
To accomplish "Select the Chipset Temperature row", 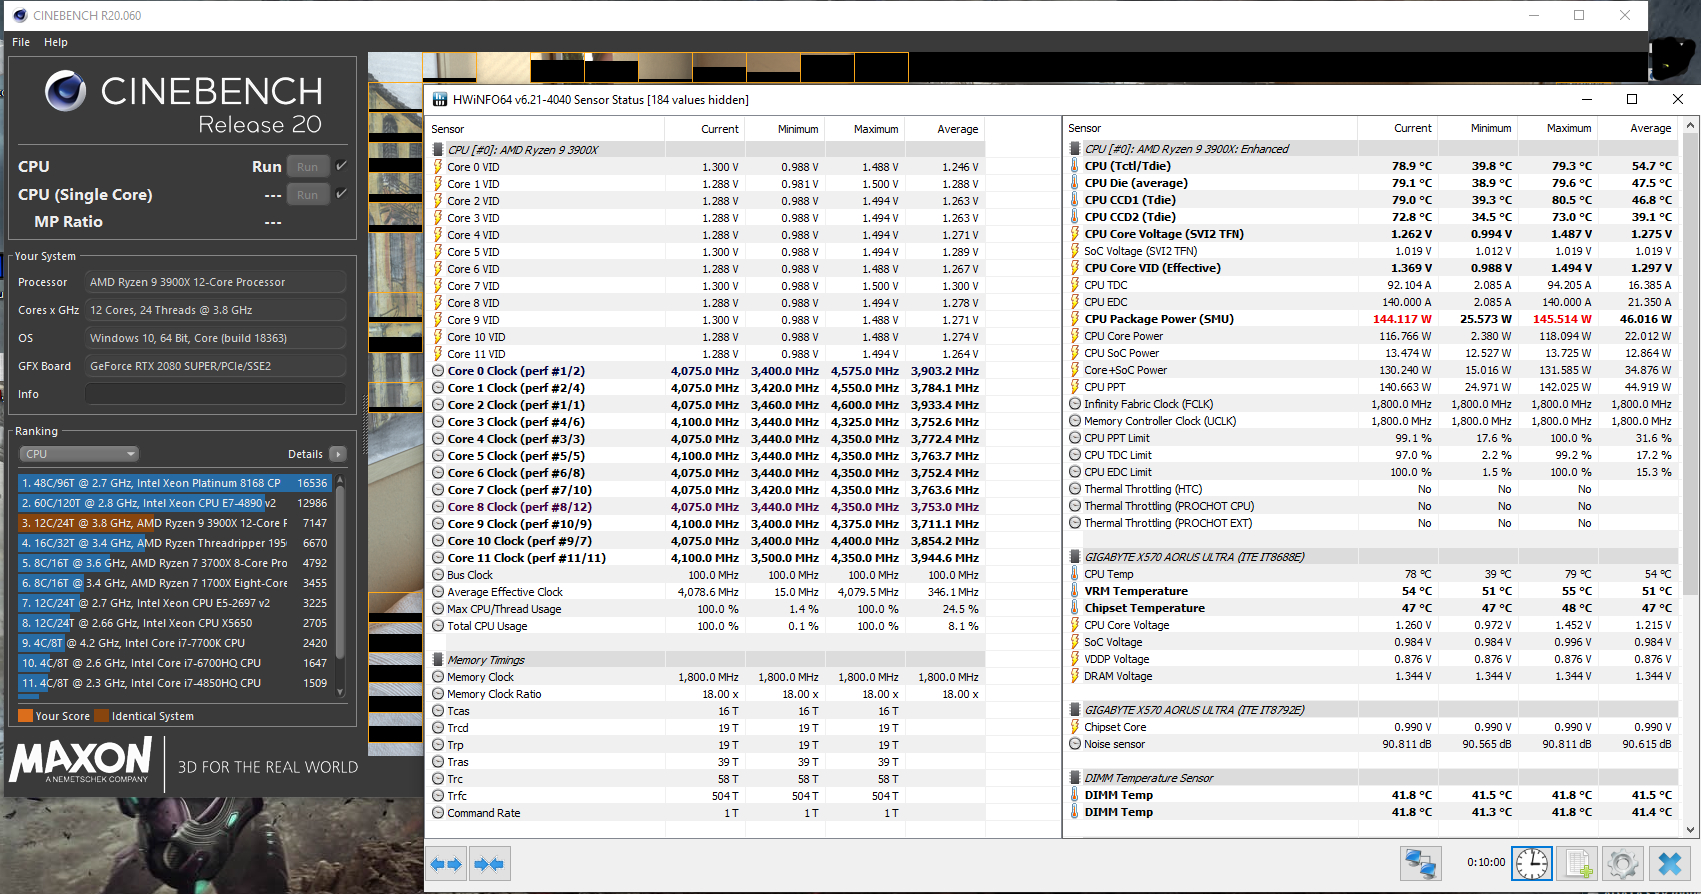I will point(1371,608).
